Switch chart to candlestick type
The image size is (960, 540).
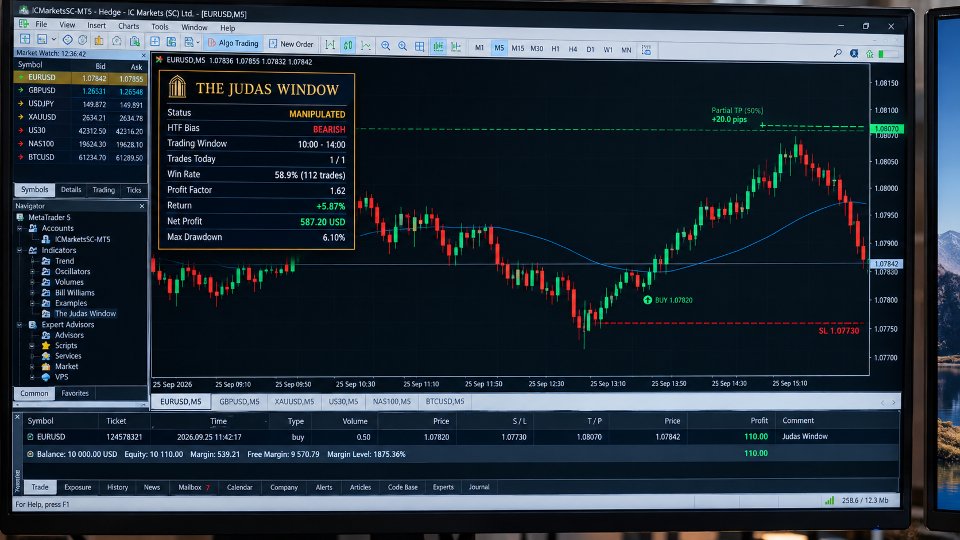click(x=348, y=45)
